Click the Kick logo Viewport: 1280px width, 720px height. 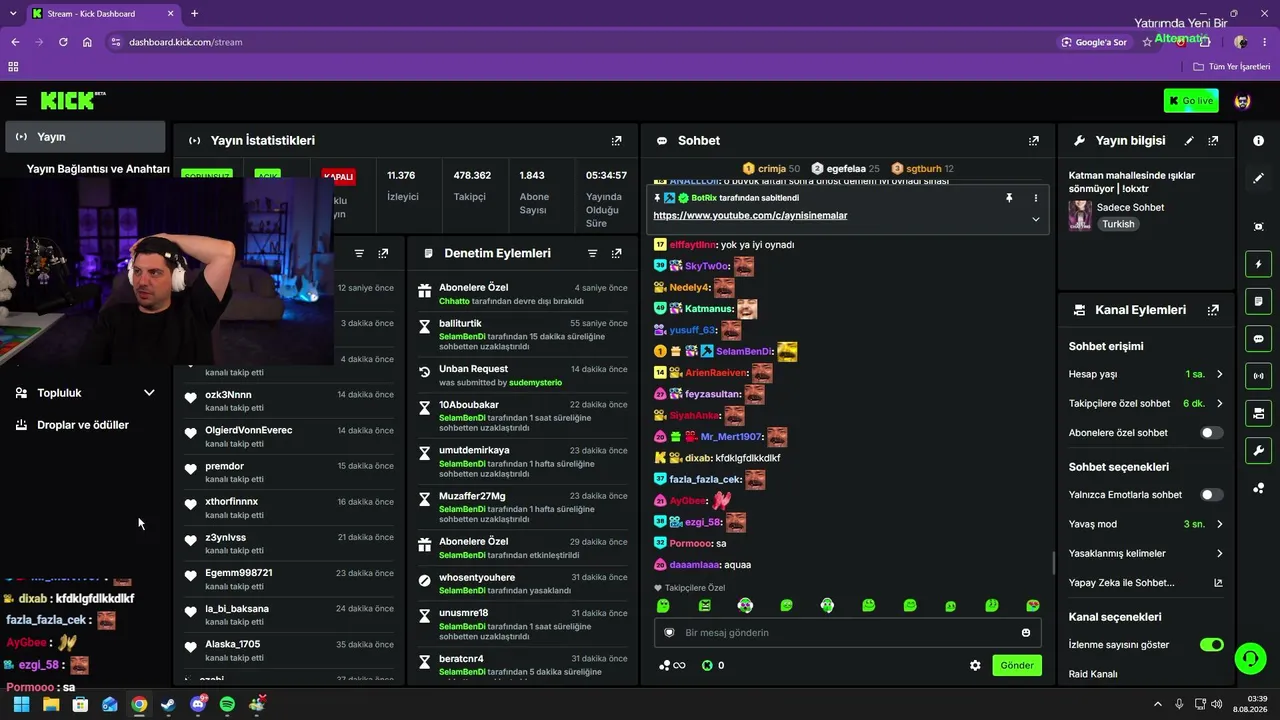click(73, 100)
